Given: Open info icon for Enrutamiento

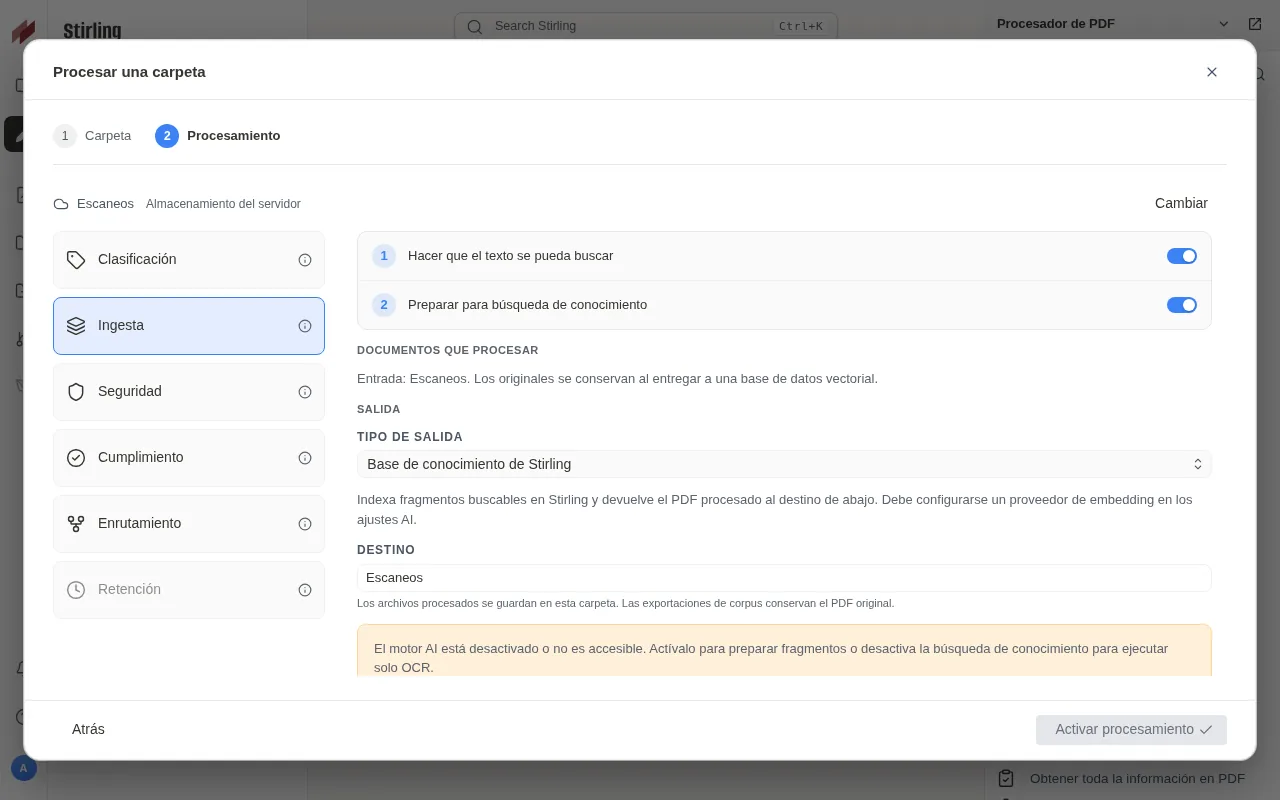Looking at the screenshot, I should coord(305,524).
